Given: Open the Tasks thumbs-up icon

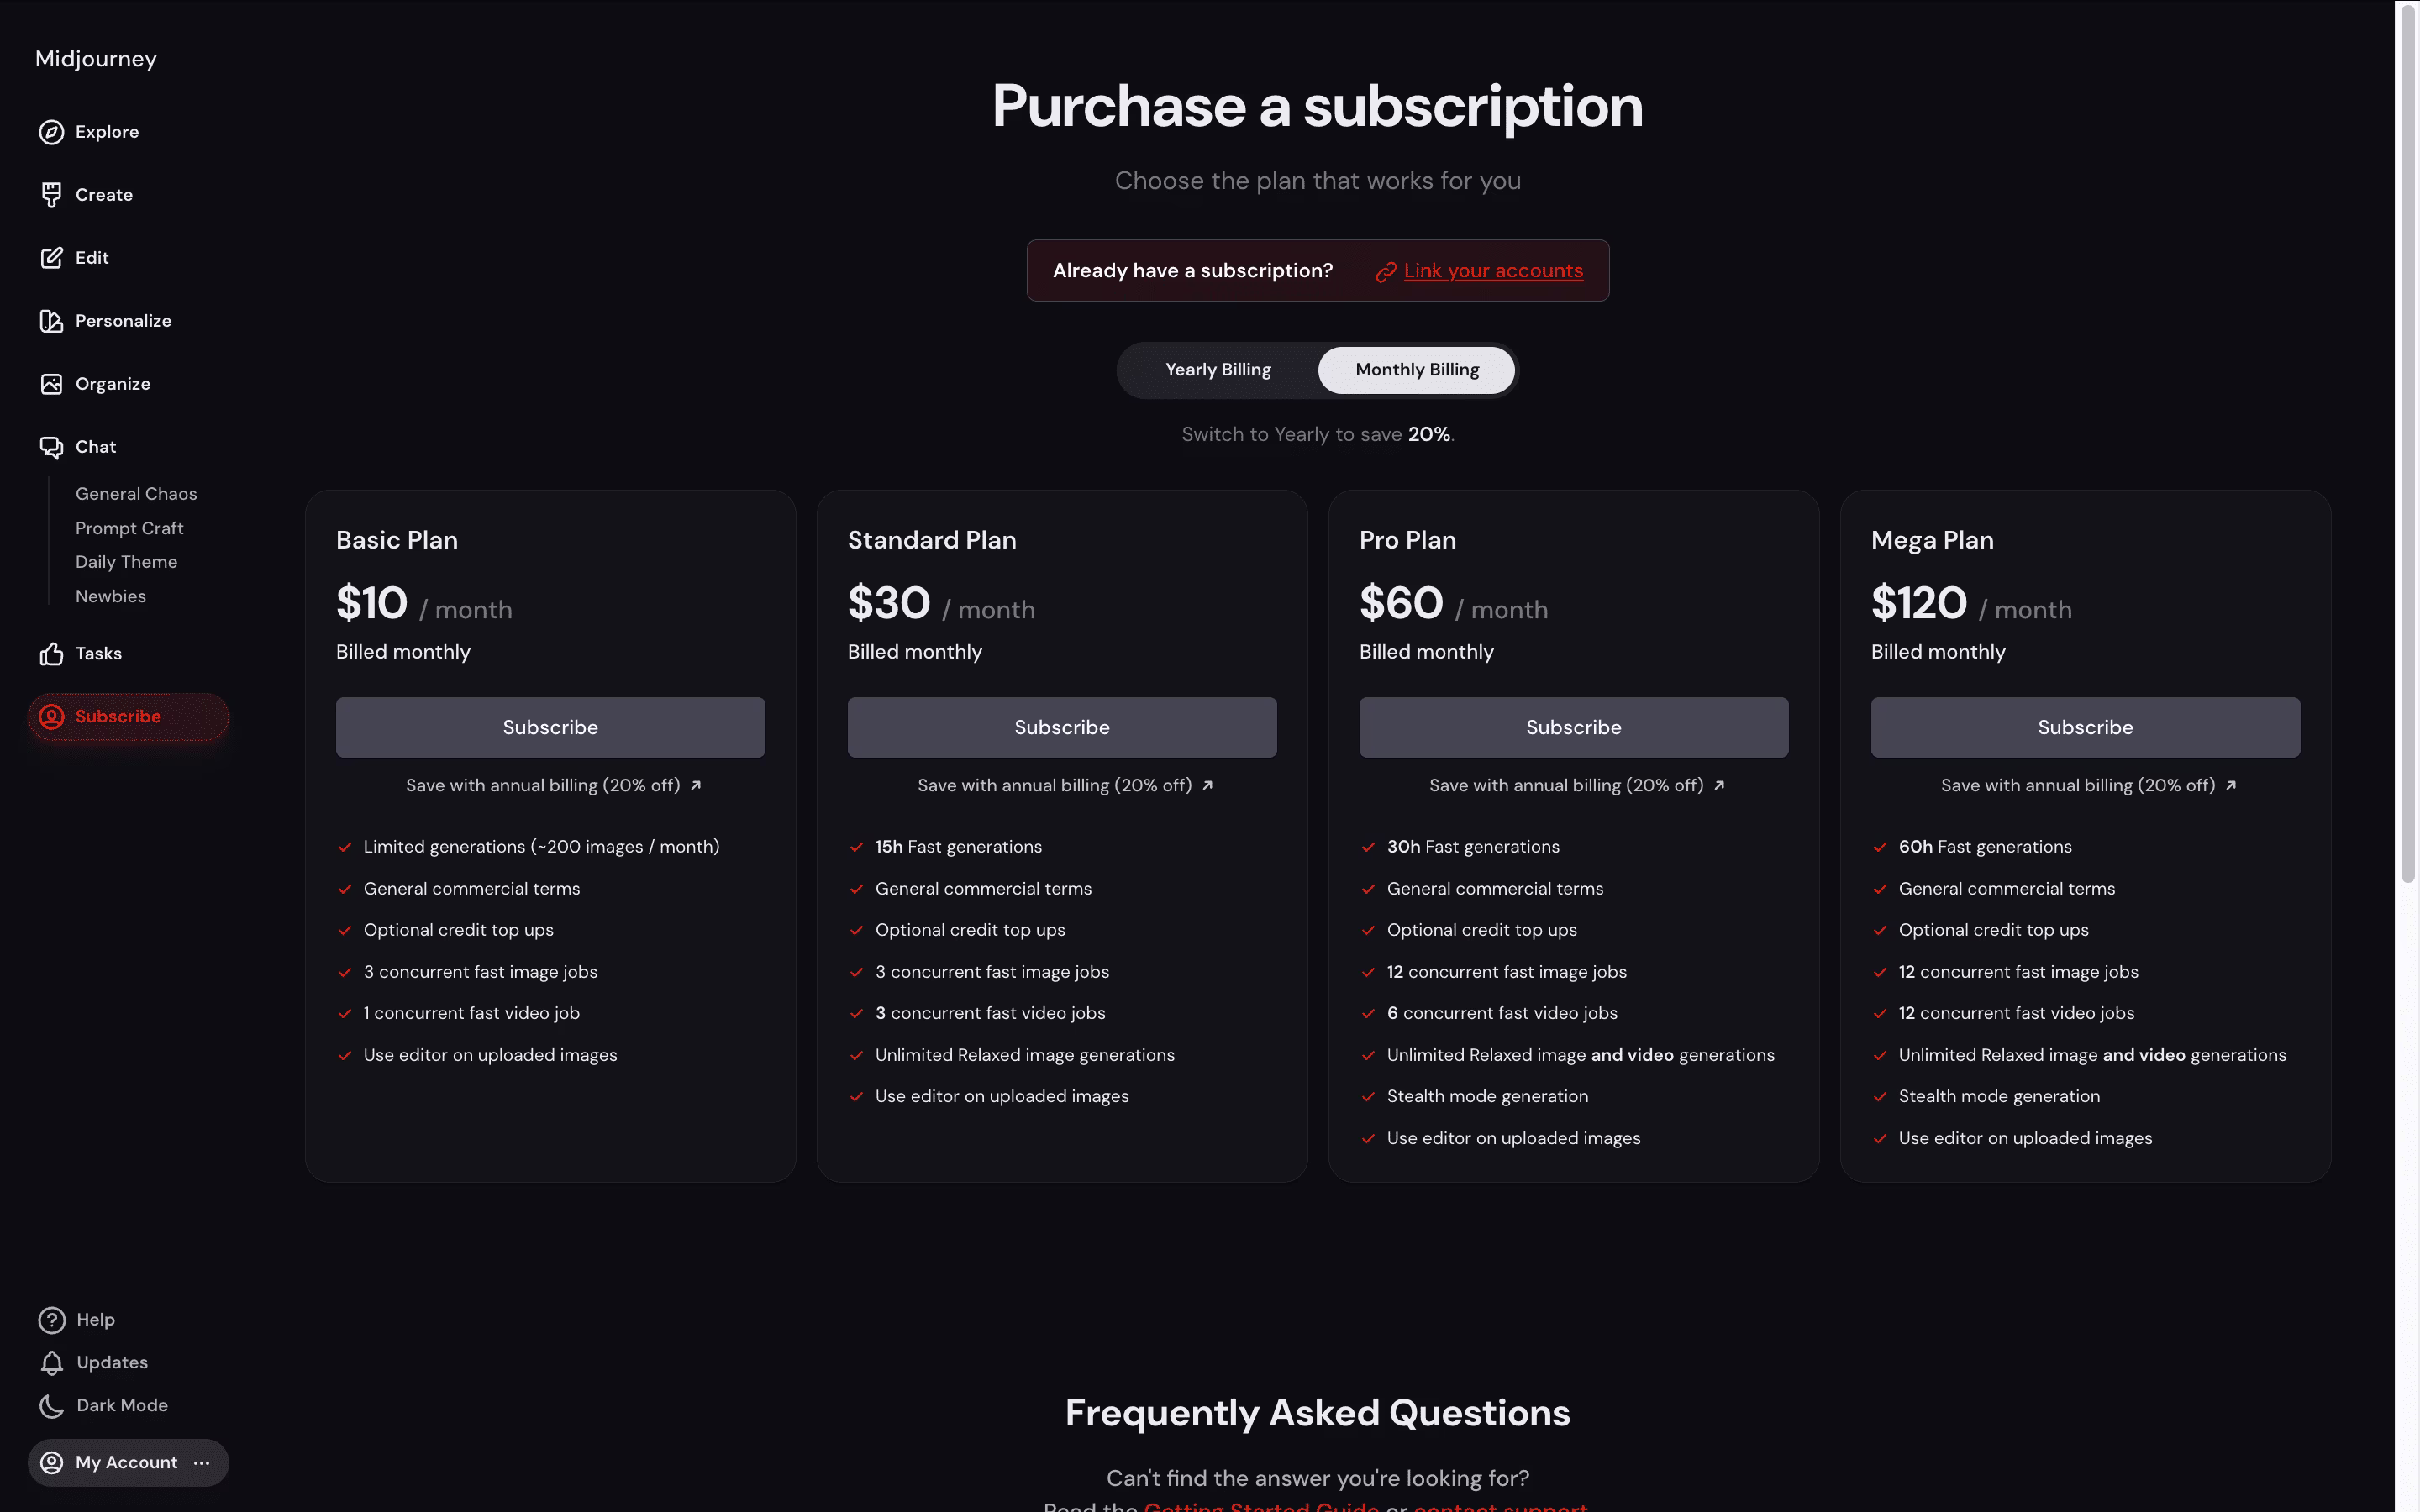Looking at the screenshot, I should click(x=51, y=653).
